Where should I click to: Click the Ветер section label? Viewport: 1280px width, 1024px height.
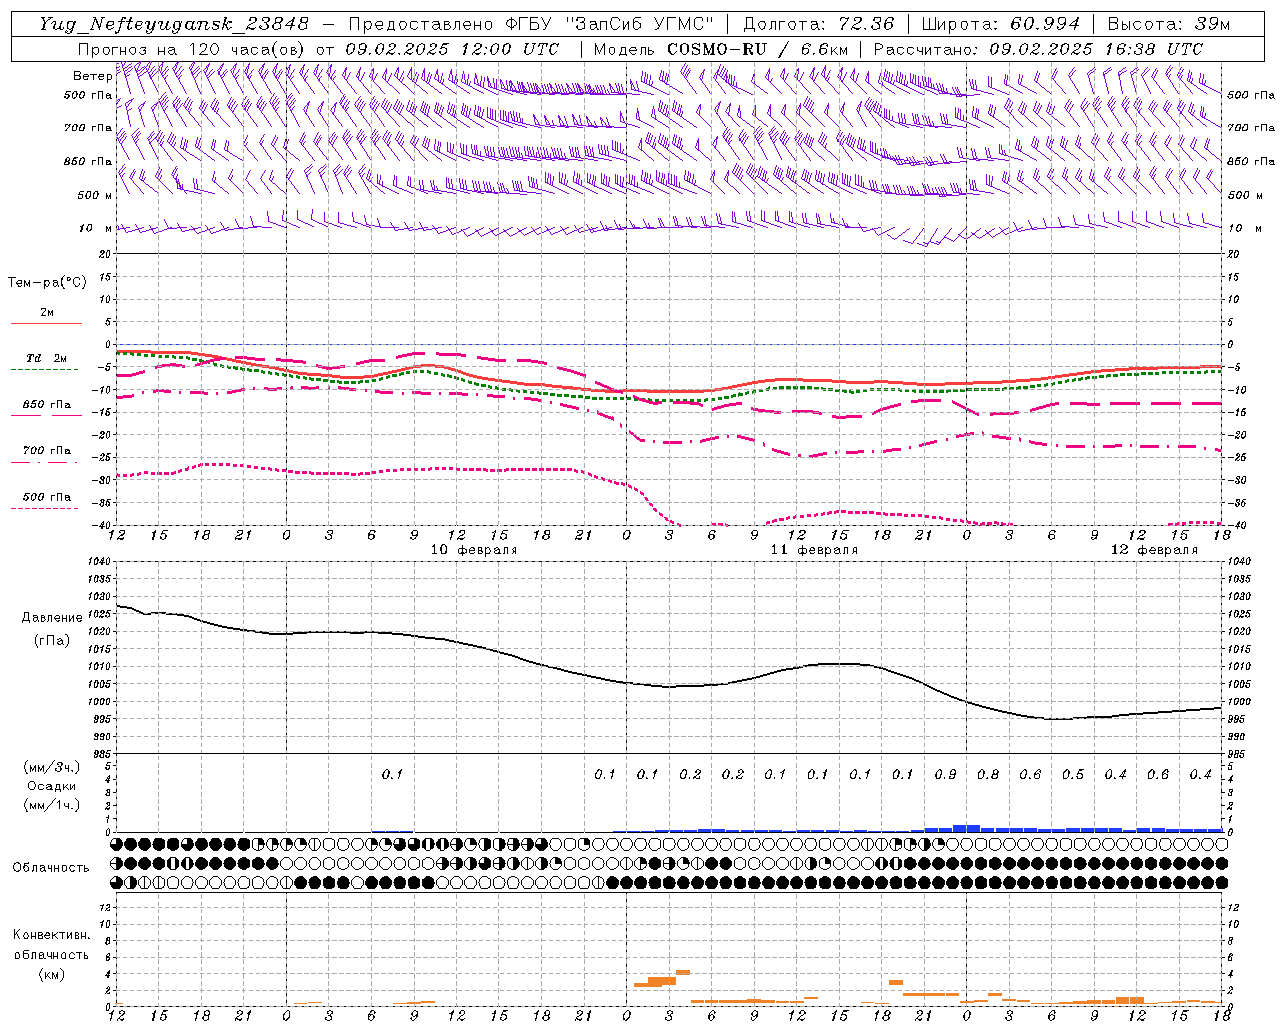click(x=92, y=76)
